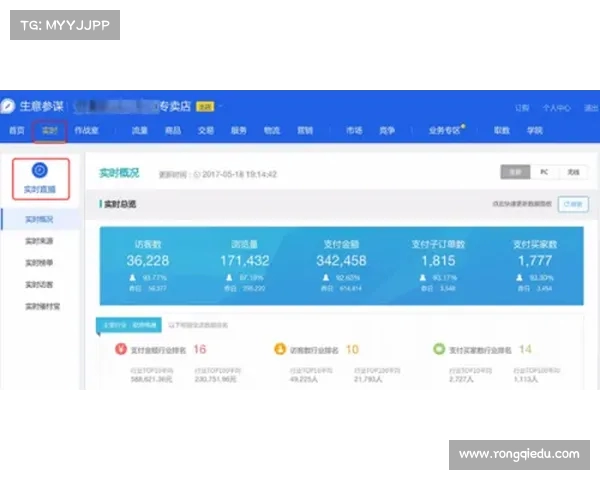Viewport: 600px width, 480px height.
Task: Switch device filter to 无线
Action: coord(572,172)
